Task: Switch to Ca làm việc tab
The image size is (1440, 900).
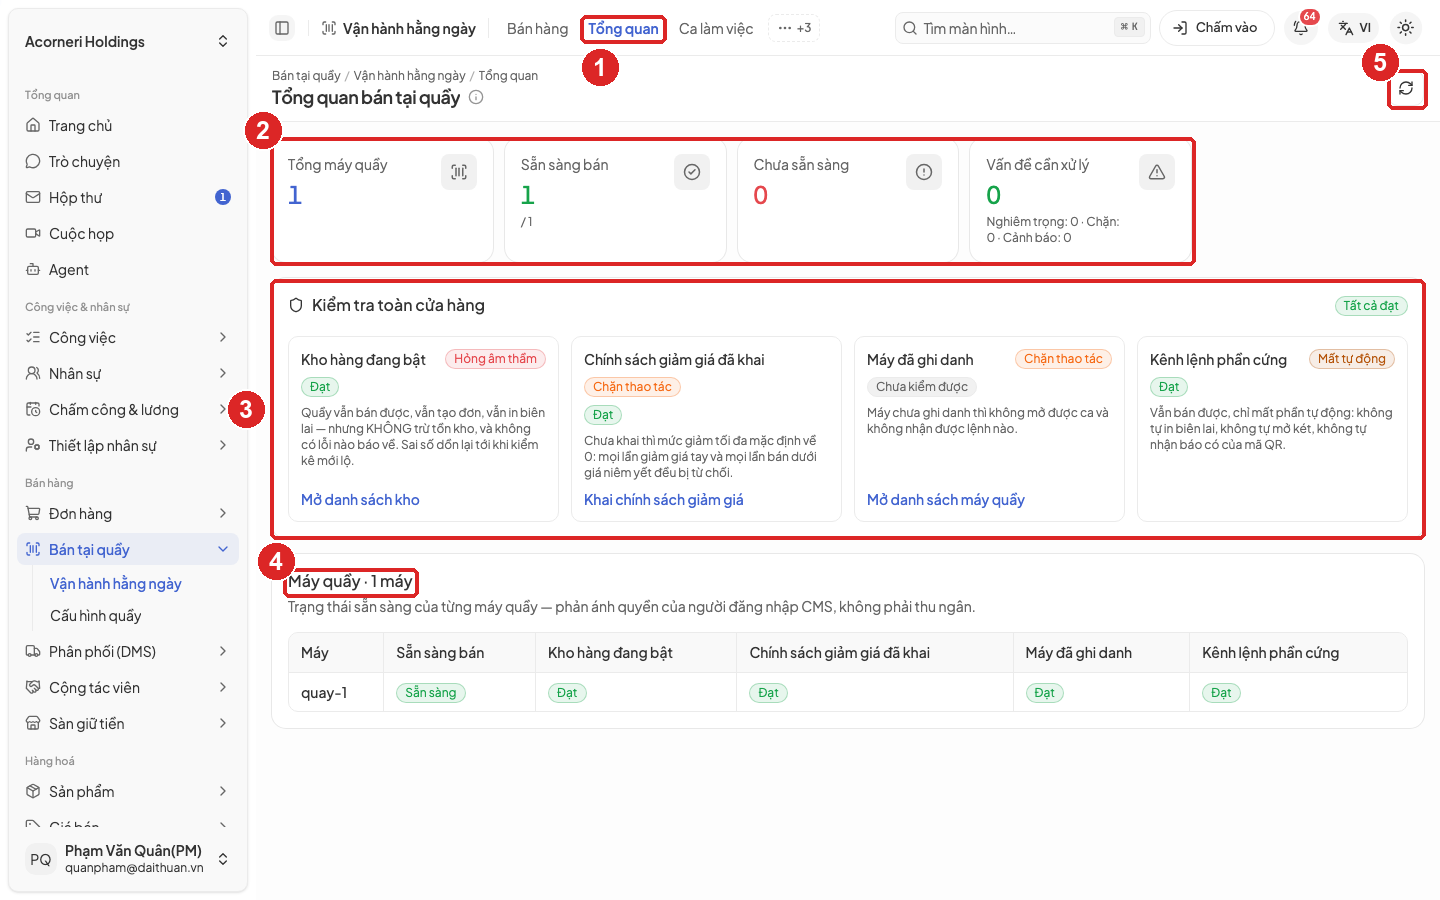Action: point(716,29)
